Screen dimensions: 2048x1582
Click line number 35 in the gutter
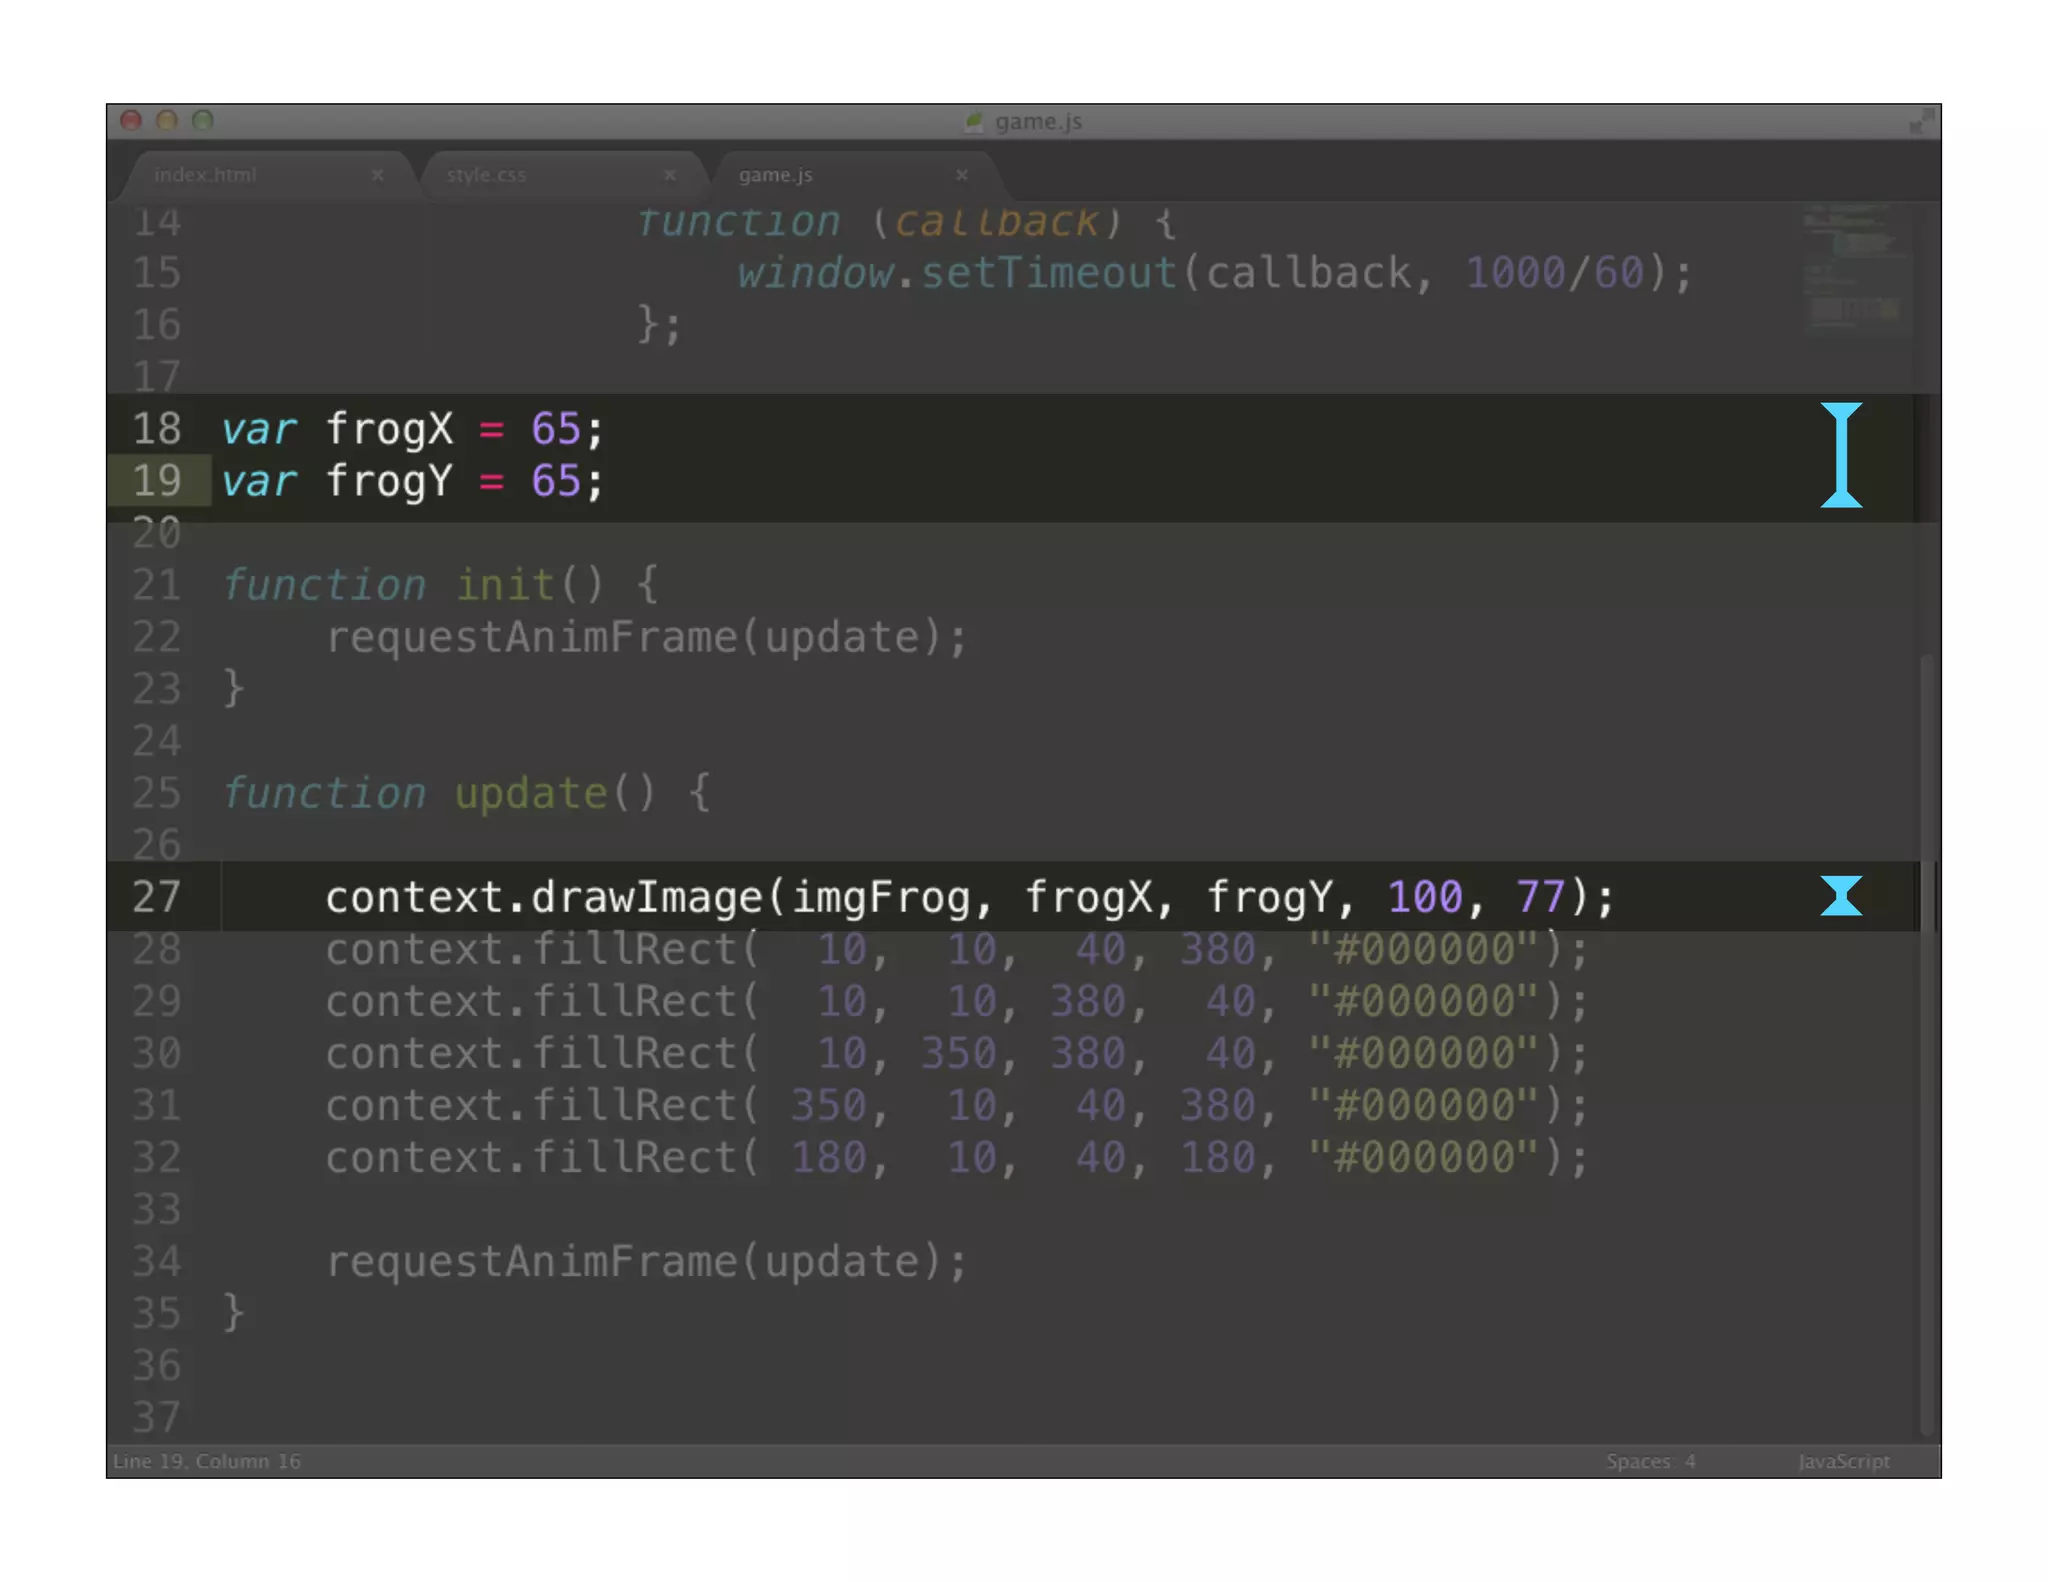pos(157,1313)
